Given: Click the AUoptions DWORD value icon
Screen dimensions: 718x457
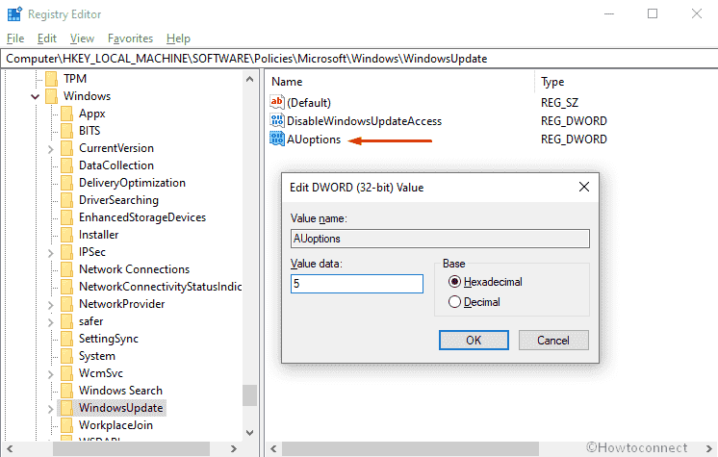Looking at the screenshot, I should tap(277, 139).
